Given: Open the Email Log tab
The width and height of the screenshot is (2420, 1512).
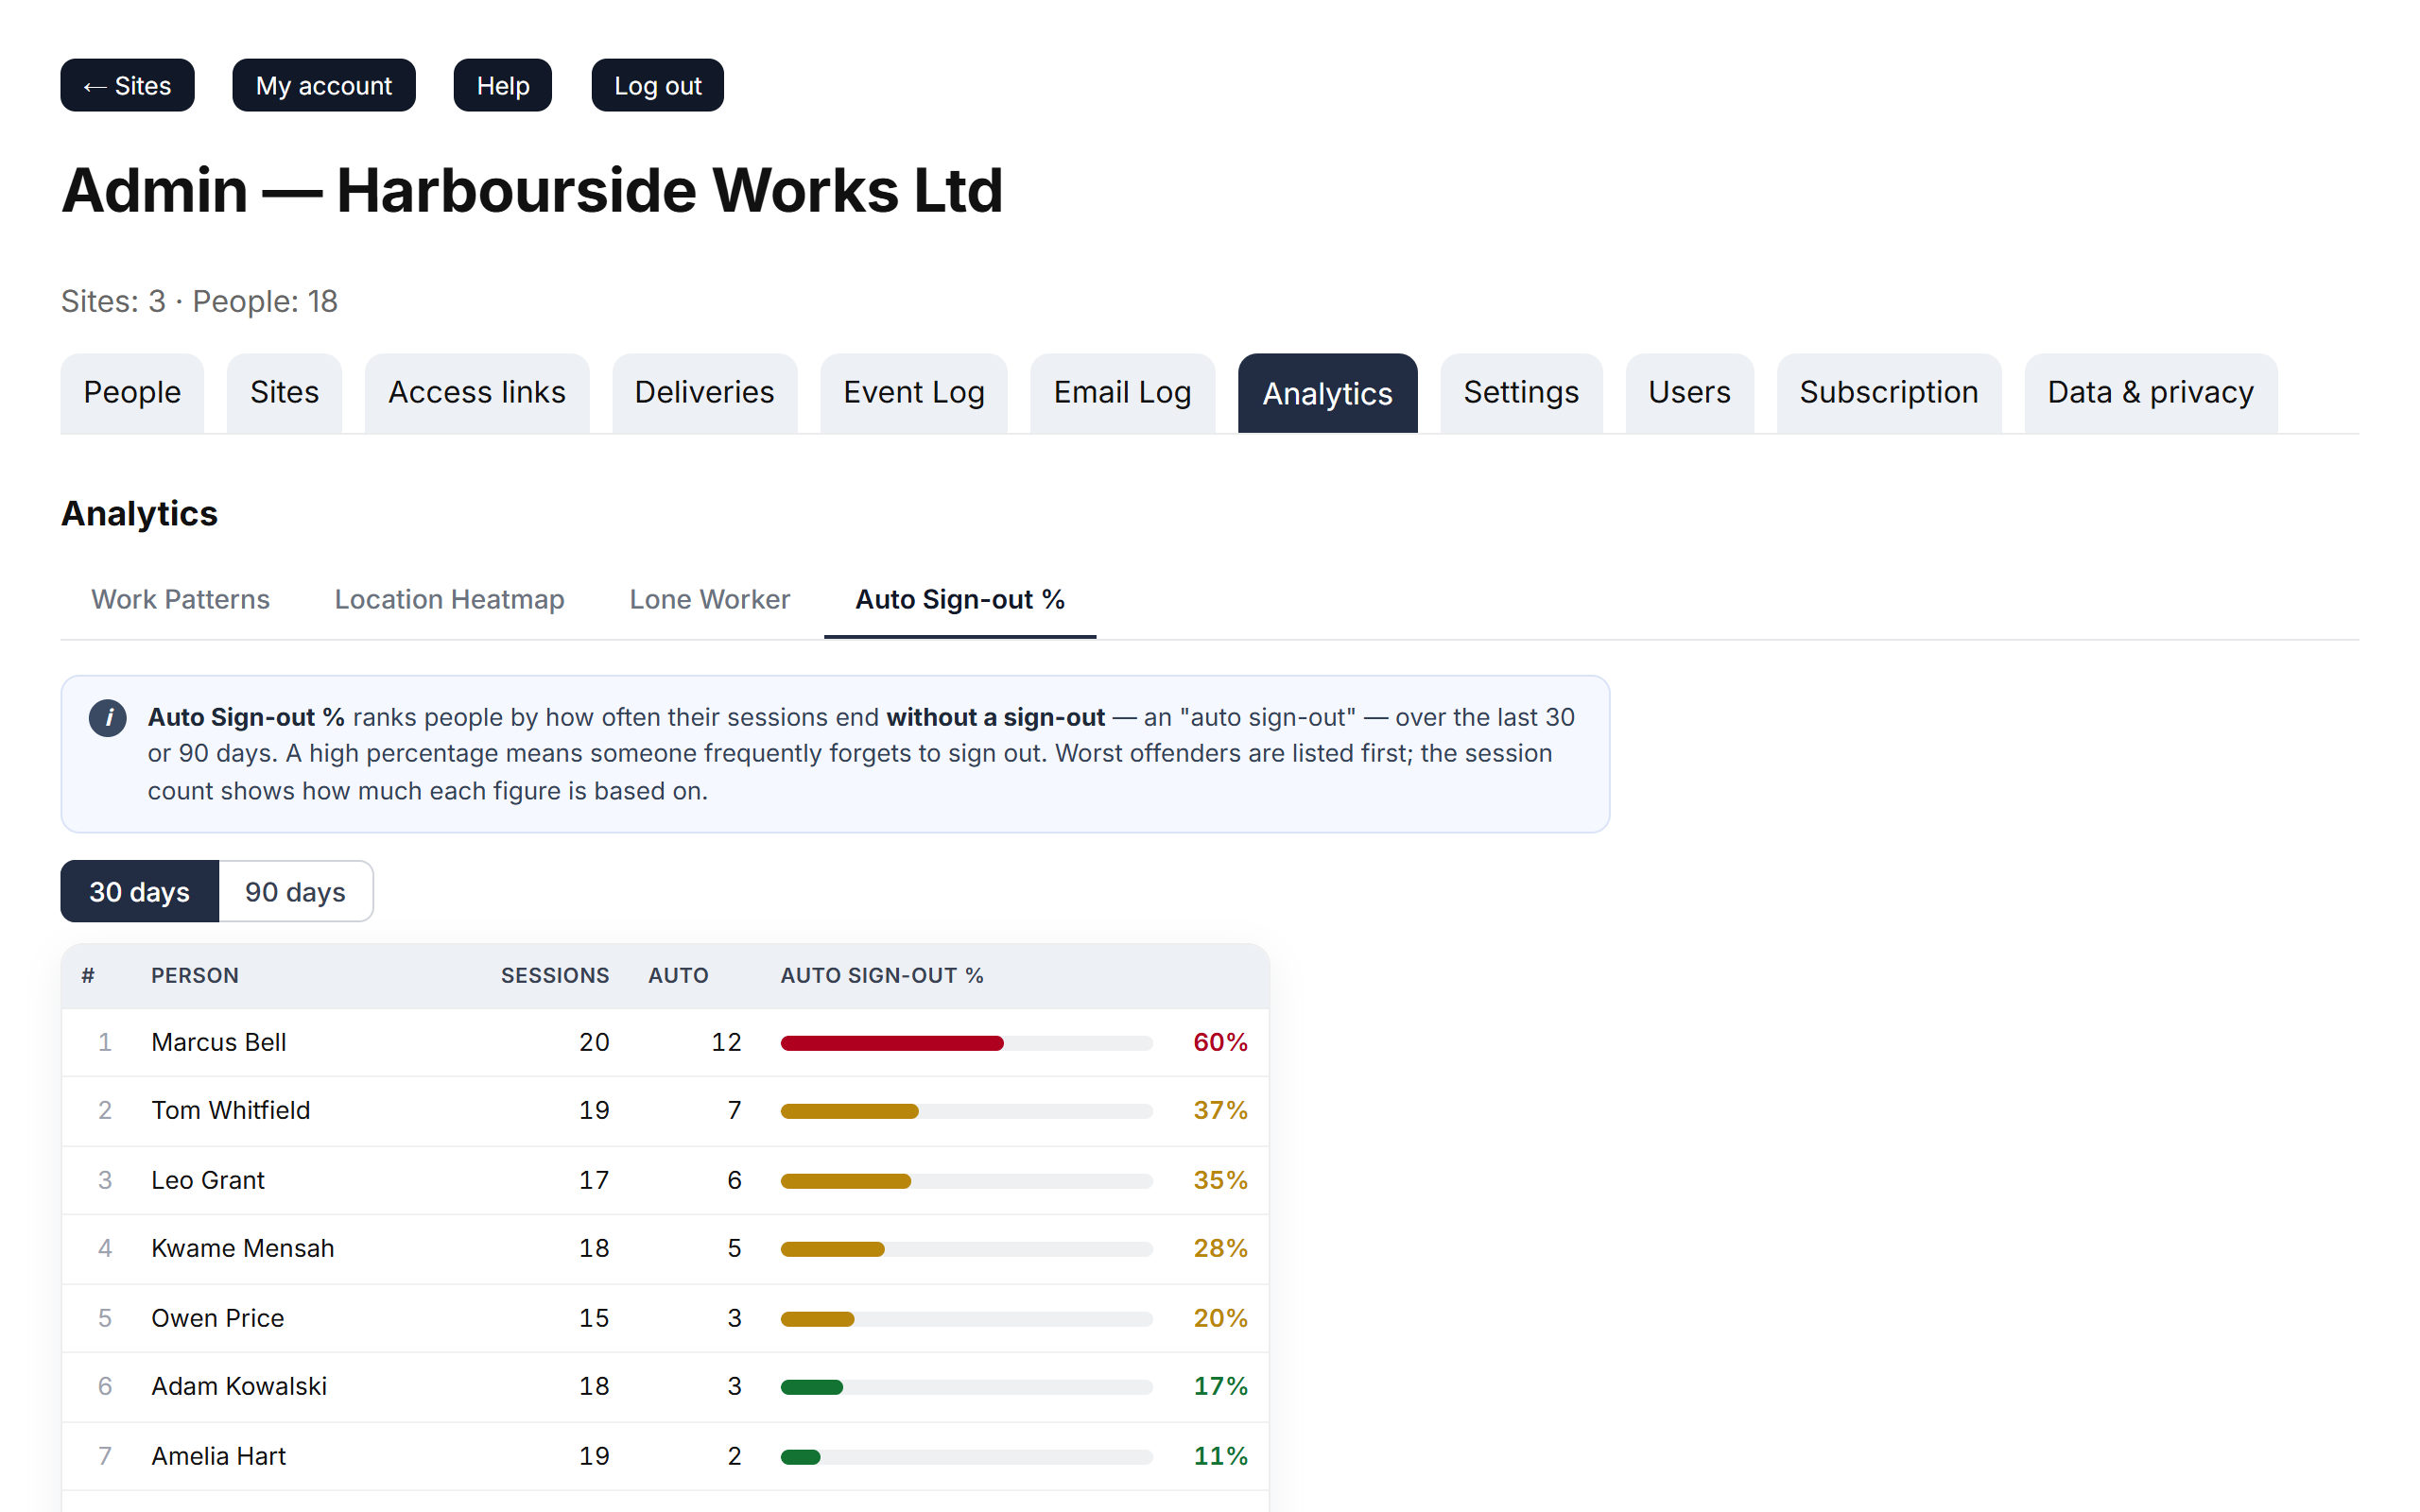Looking at the screenshot, I should tap(1122, 393).
